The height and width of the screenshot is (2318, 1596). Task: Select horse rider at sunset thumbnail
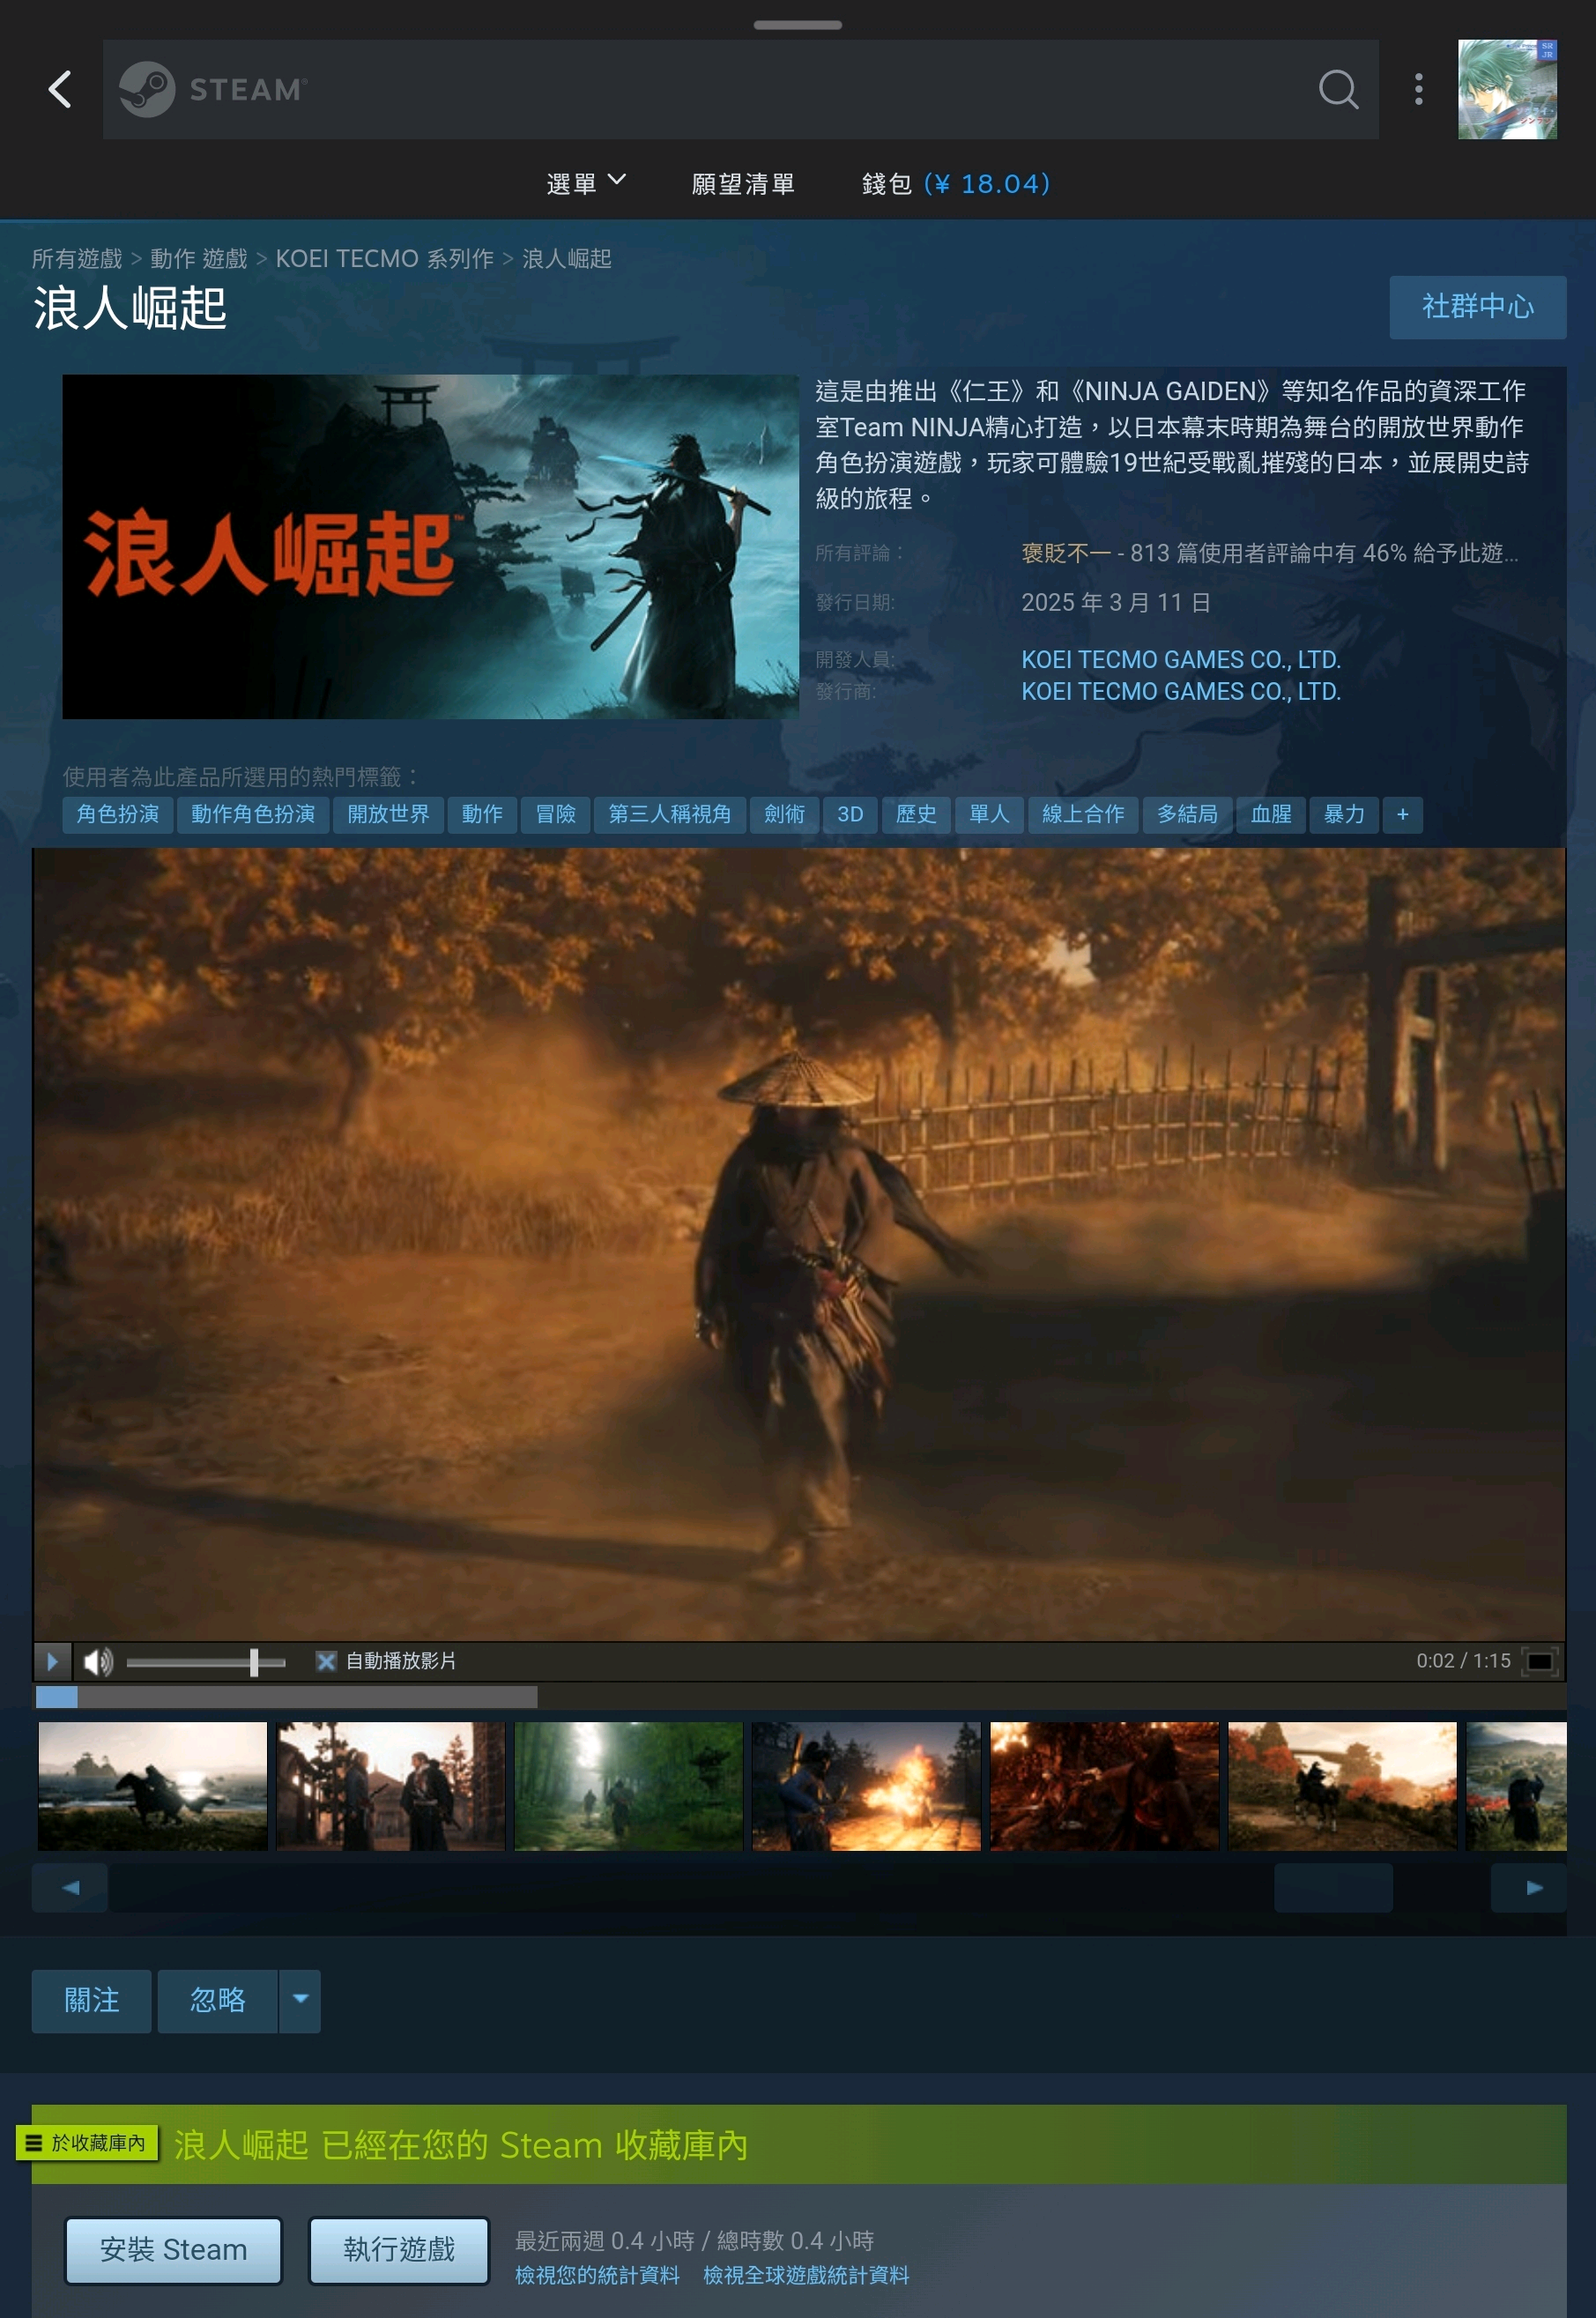click(x=153, y=1785)
